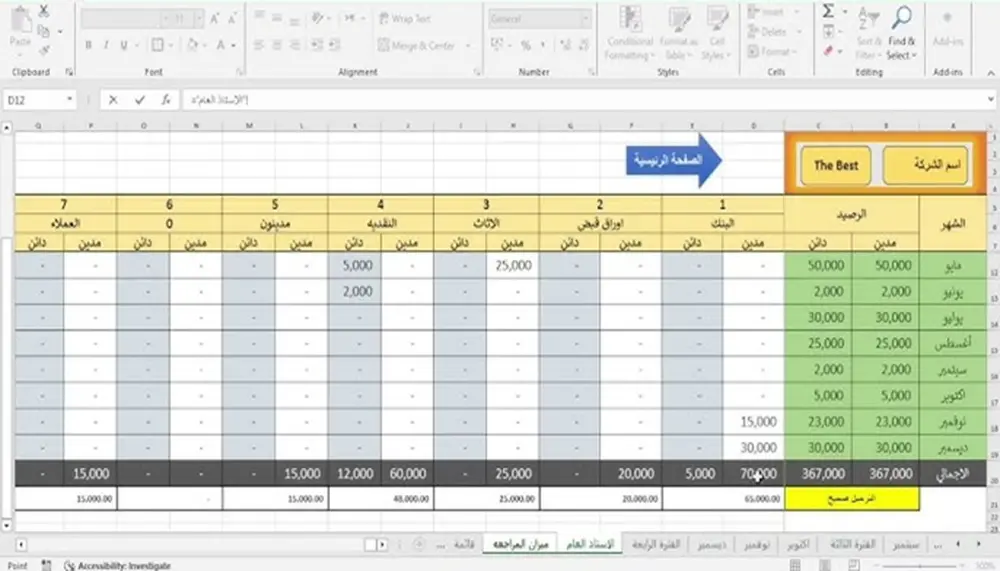1000x571 pixels.
Task: Expand the formula bar with the chevron
Action: click(990, 100)
